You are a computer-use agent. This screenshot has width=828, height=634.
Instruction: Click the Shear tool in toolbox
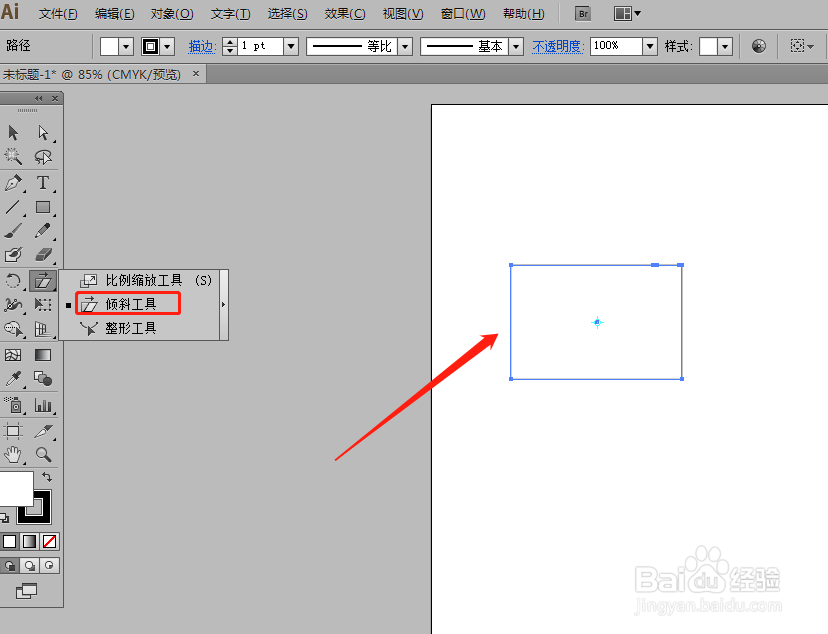click(43, 280)
